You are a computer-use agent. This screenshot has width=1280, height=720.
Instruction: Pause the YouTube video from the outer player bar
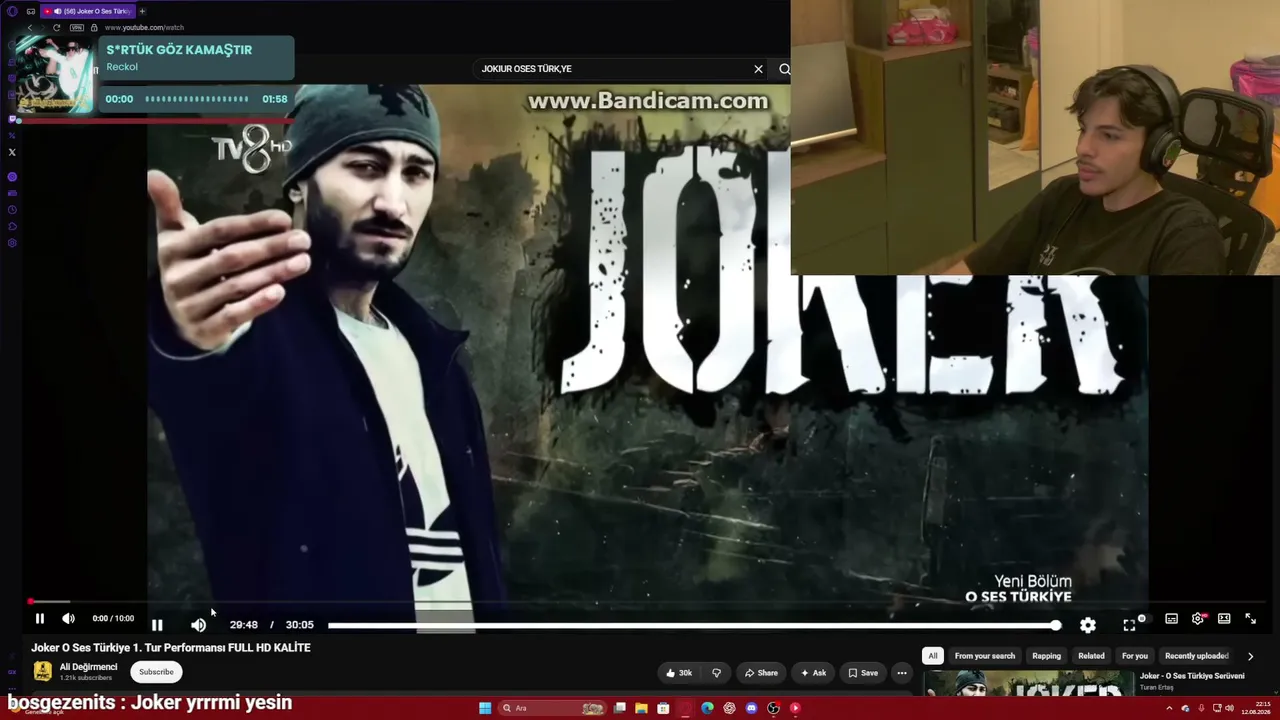pos(40,619)
